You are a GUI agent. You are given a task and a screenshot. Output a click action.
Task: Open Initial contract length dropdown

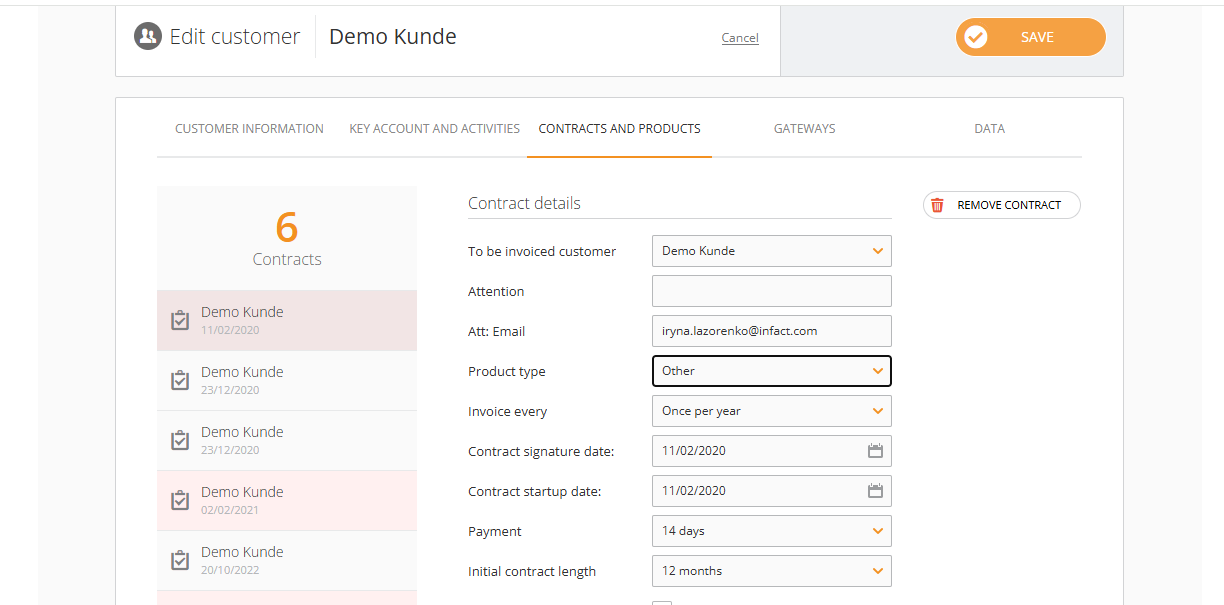pos(771,571)
